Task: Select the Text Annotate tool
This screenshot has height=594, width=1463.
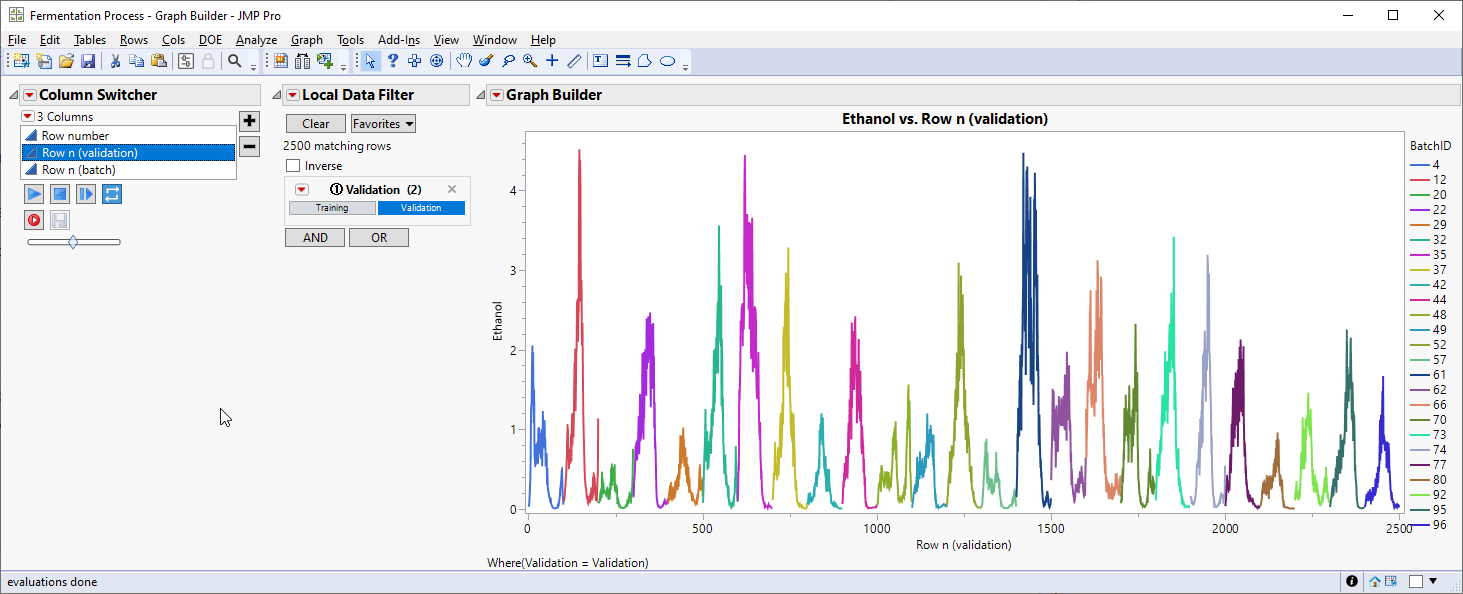Action: pos(601,61)
